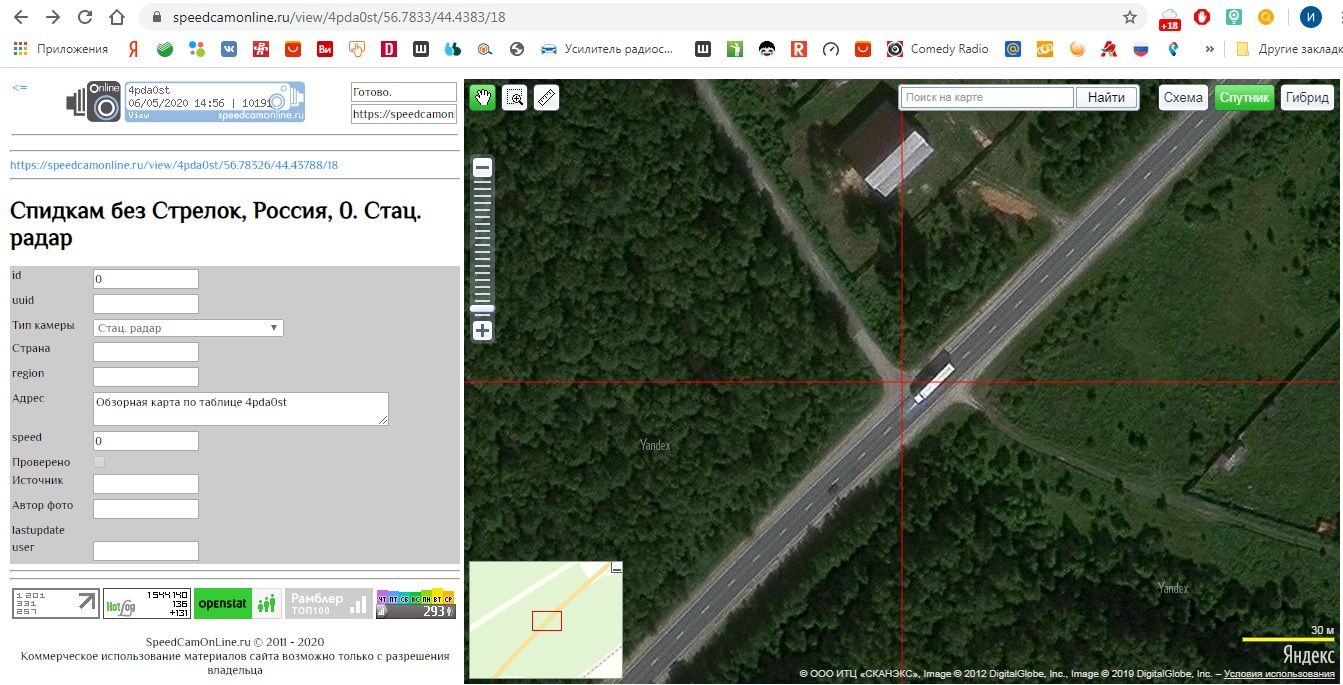This screenshot has height=685, width=1343.
Task: Open the Тип камеры dropdown
Action: (188, 328)
